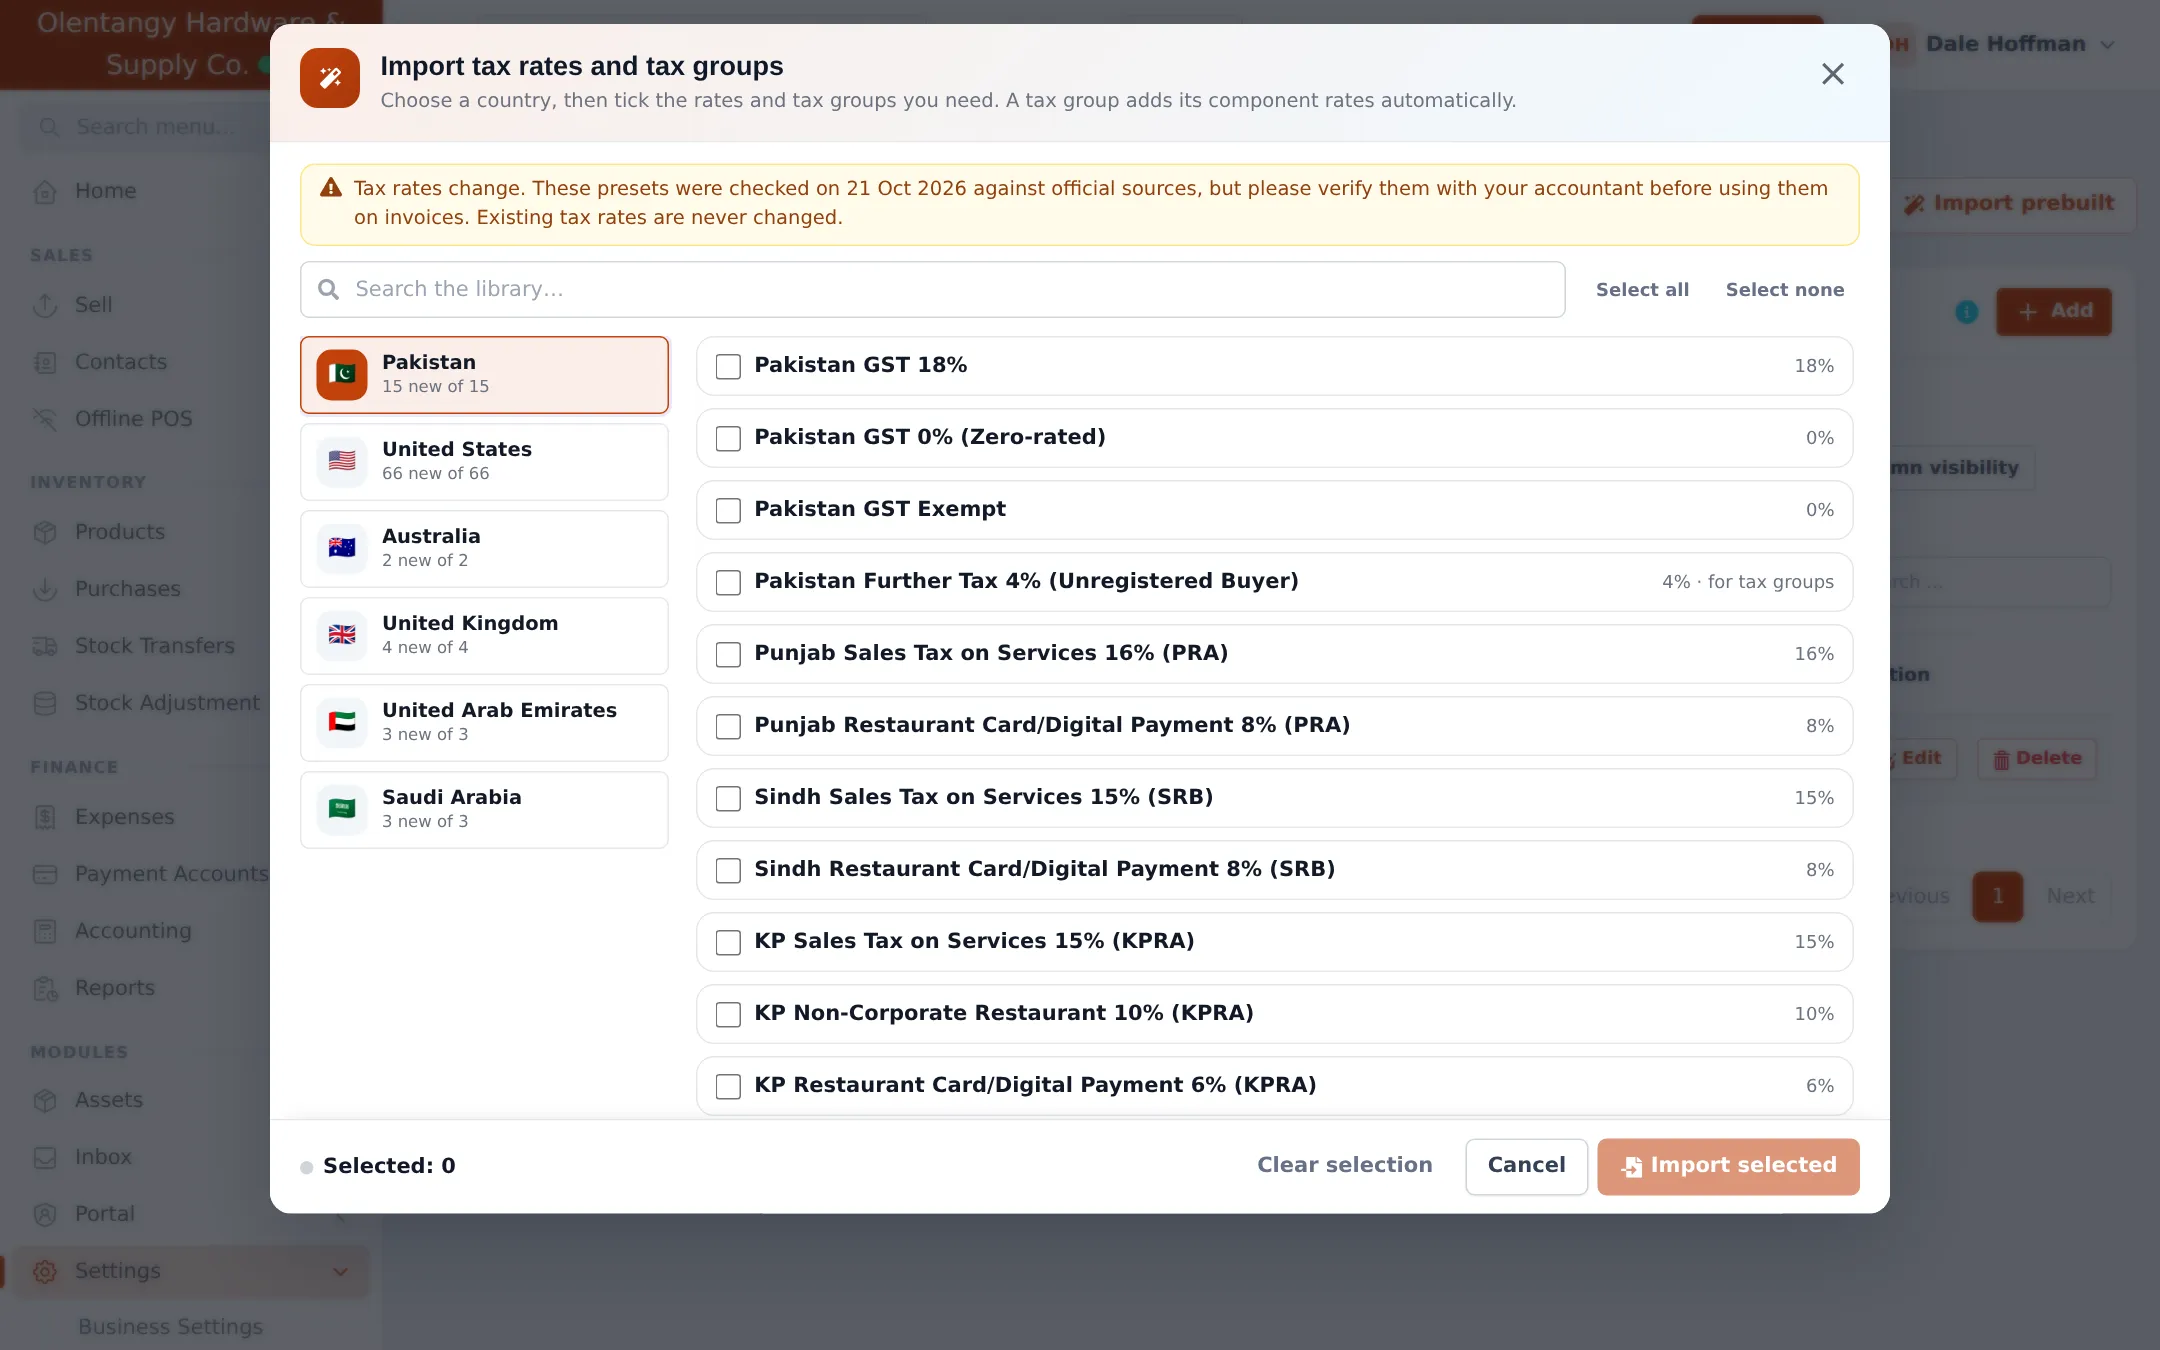Click the Saudi Arabia flag icon
This screenshot has height=1350, width=2160.
342,809
